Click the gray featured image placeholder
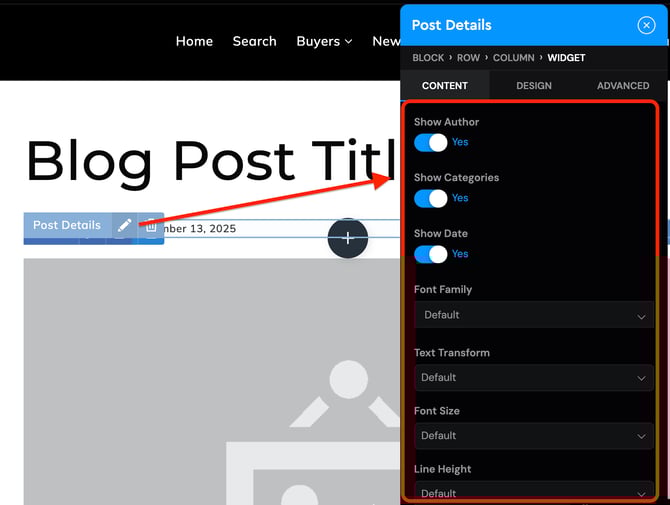Viewport: 670px width, 505px height. tap(200, 380)
